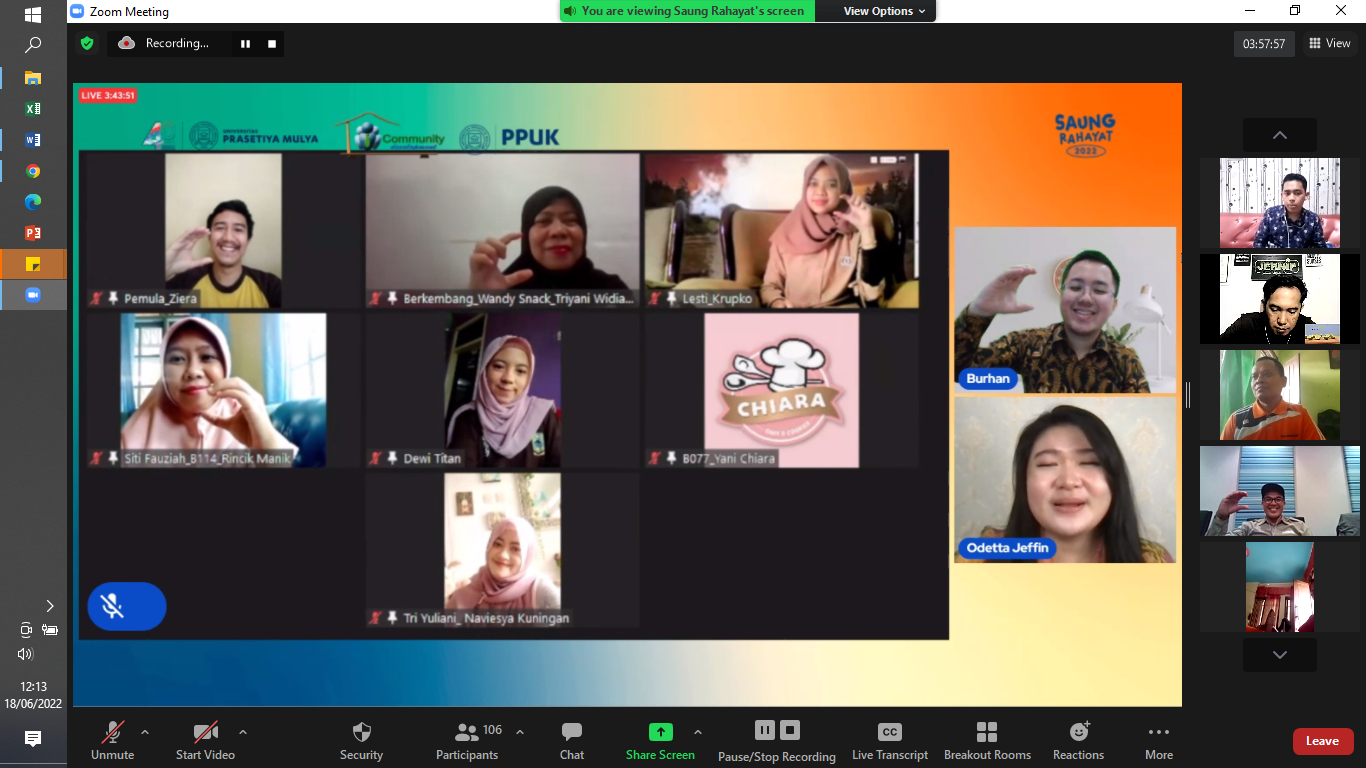Screen dimensions: 1366x768
Task: Open the Reactions menu
Action: (1078, 741)
